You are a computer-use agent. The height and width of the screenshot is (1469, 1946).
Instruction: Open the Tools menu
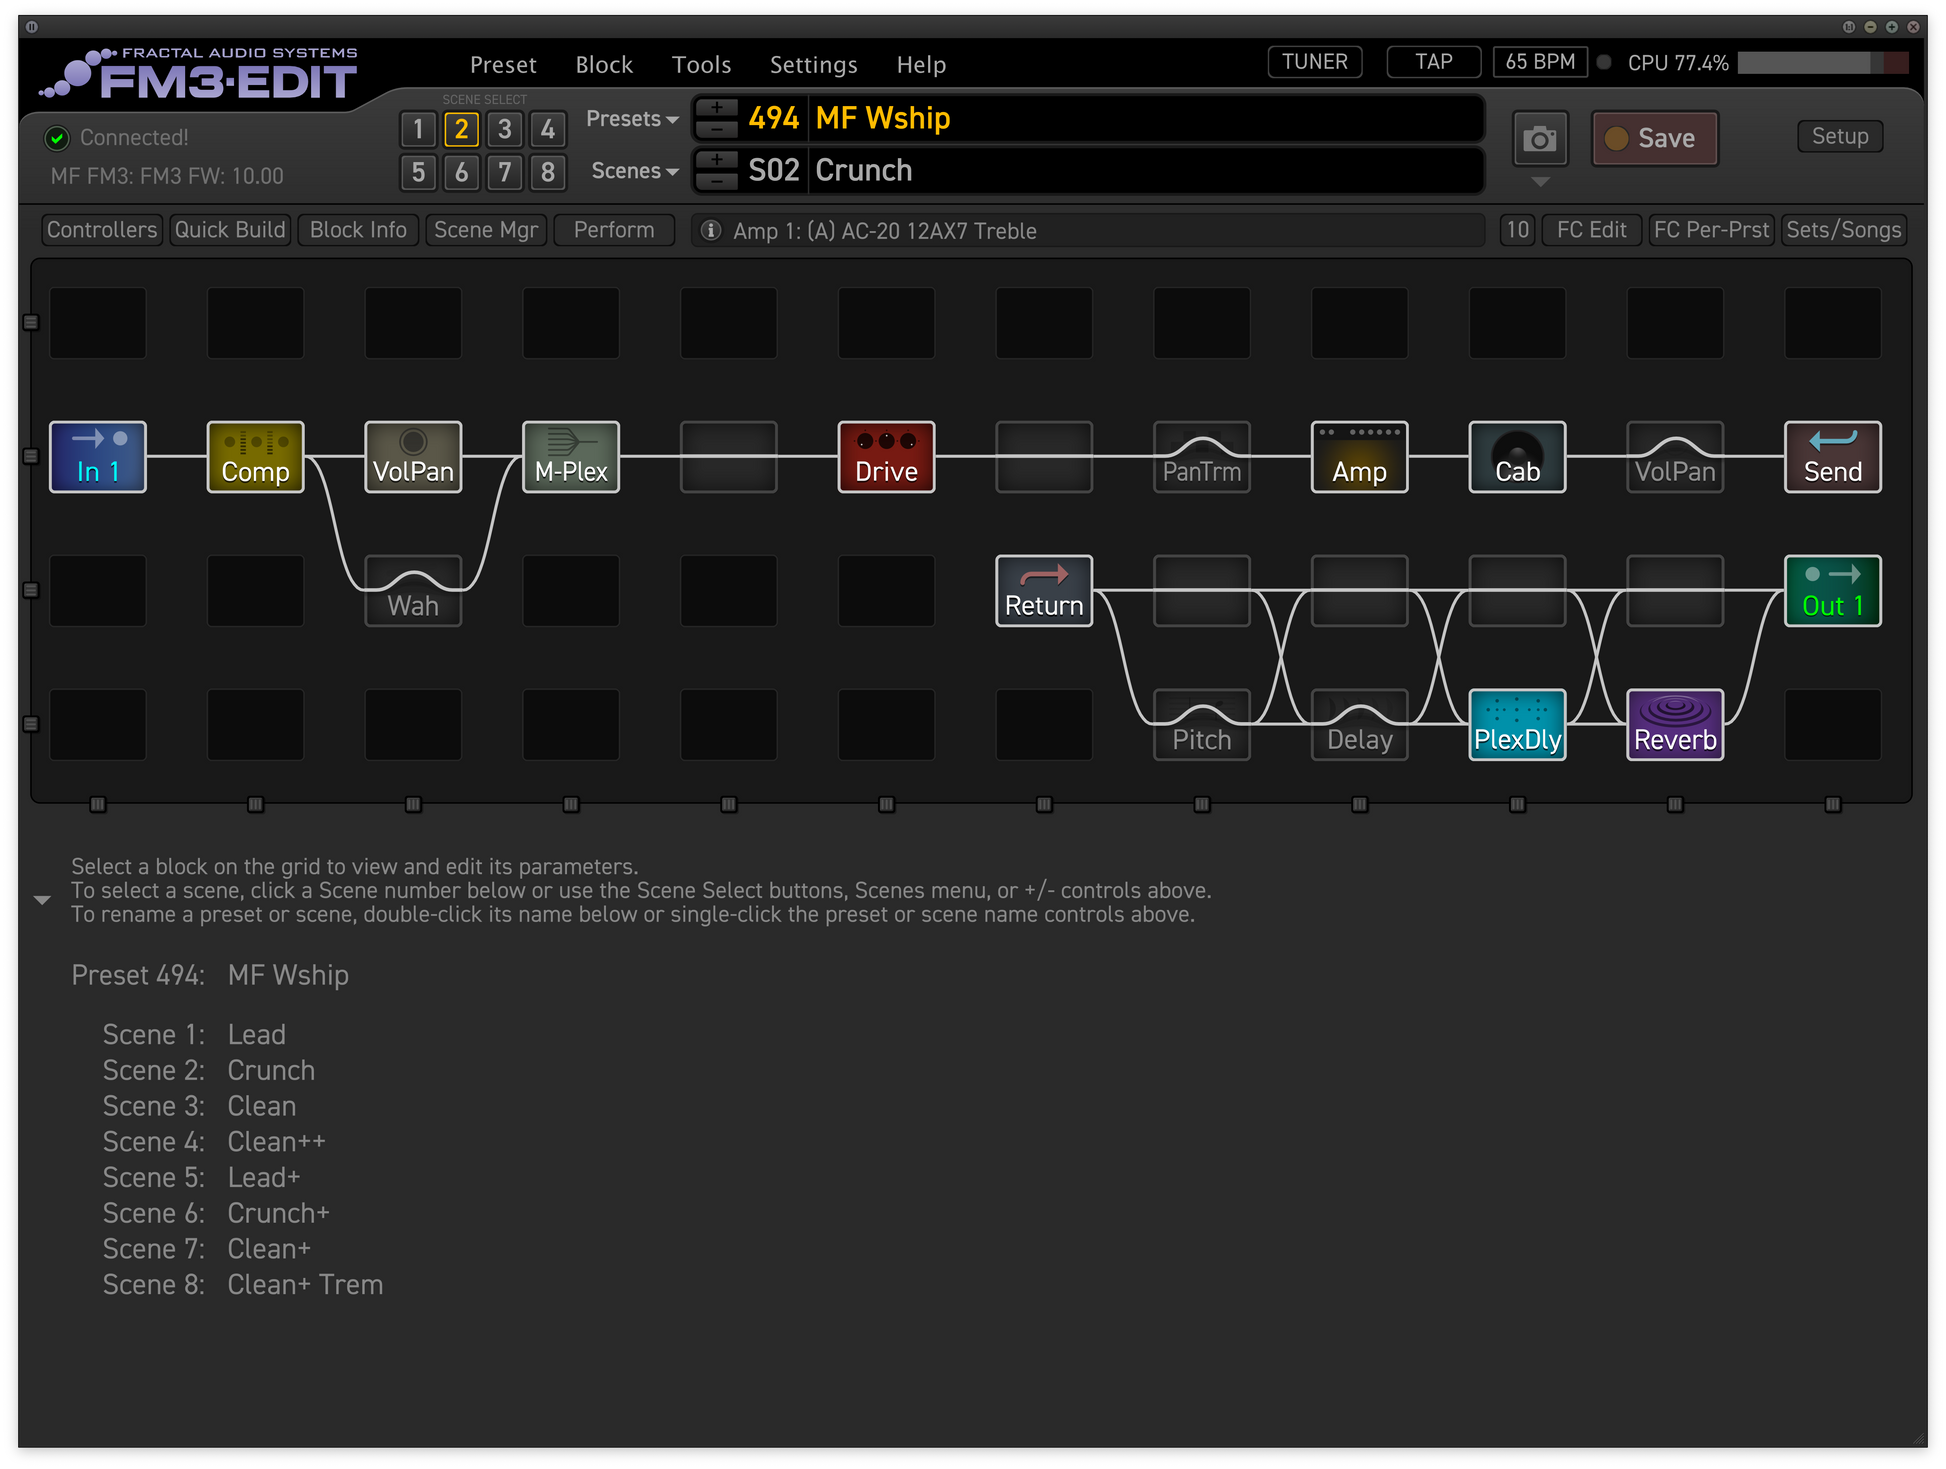[x=701, y=65]
